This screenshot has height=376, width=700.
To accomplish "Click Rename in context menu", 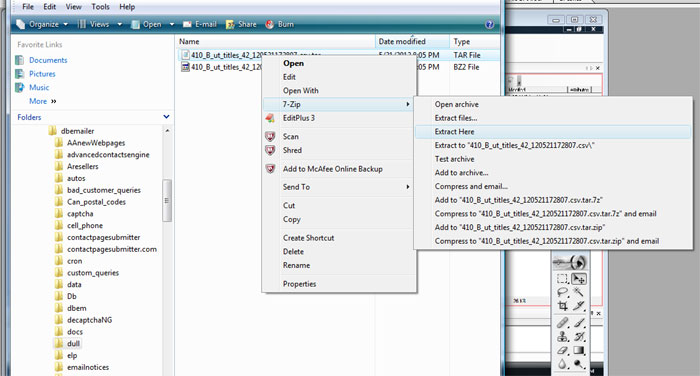I will point(339,265).
